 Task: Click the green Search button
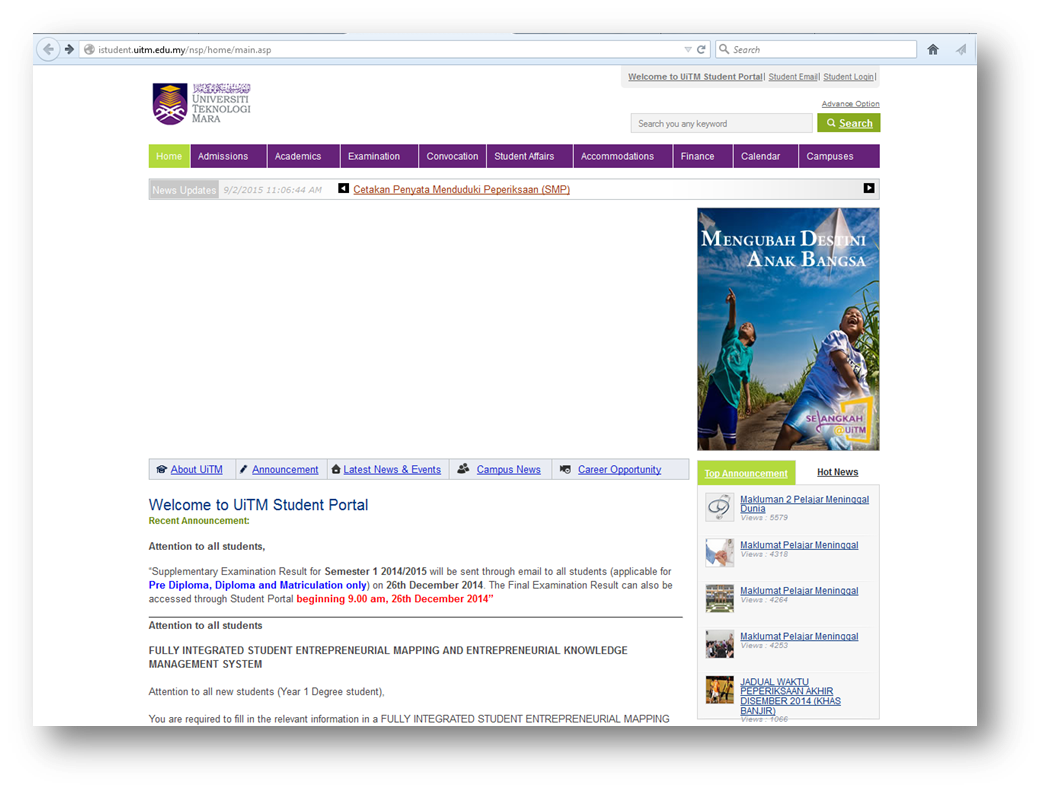849,123
